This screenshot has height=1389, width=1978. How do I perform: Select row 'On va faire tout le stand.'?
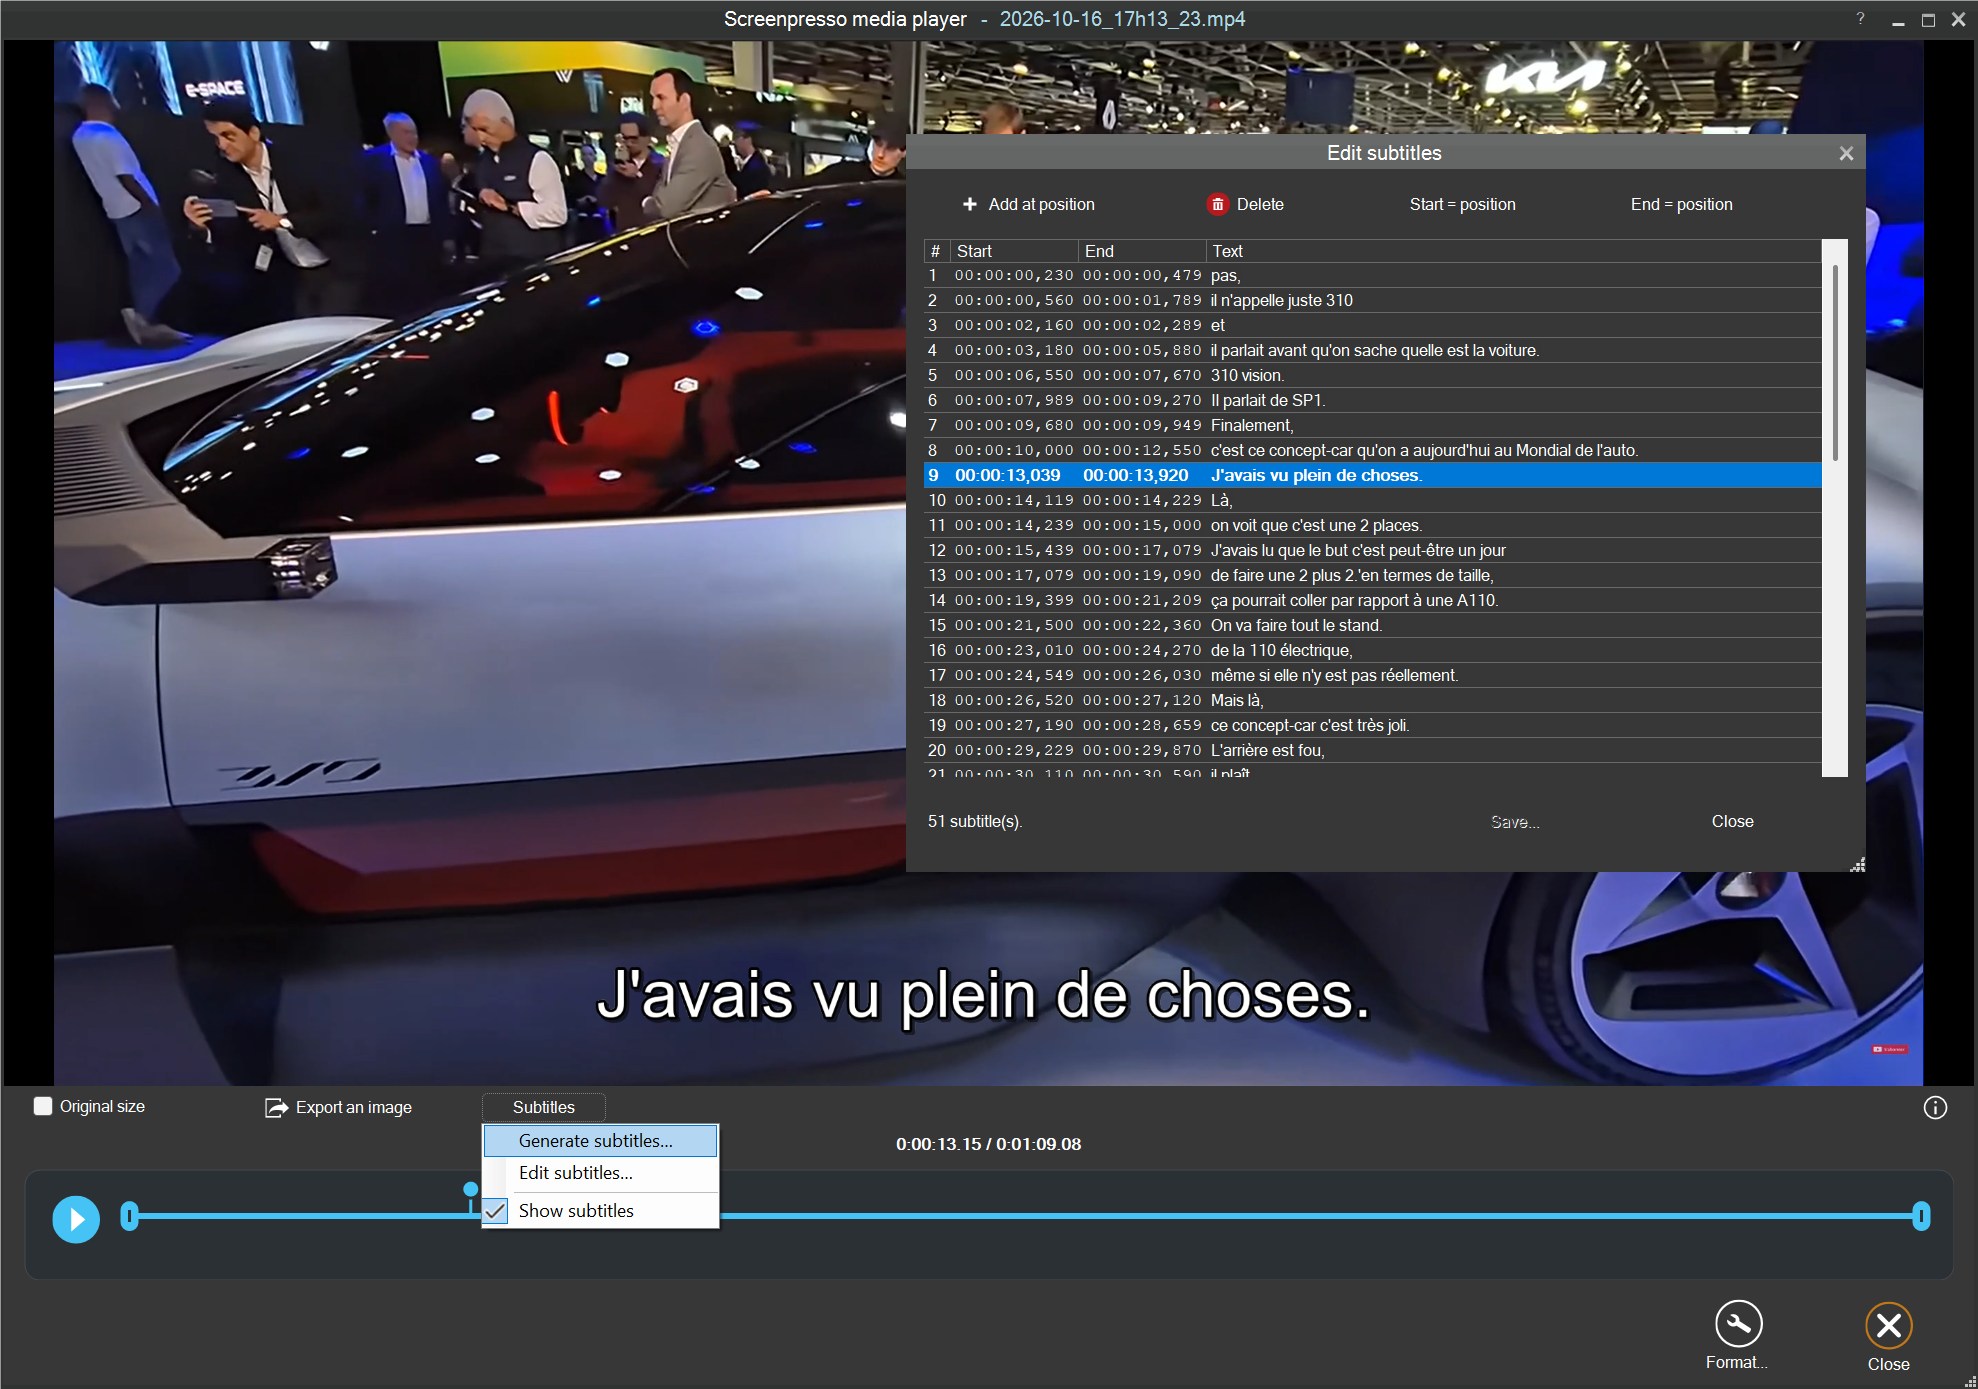pyautogui.click(x=1372, y=625)
